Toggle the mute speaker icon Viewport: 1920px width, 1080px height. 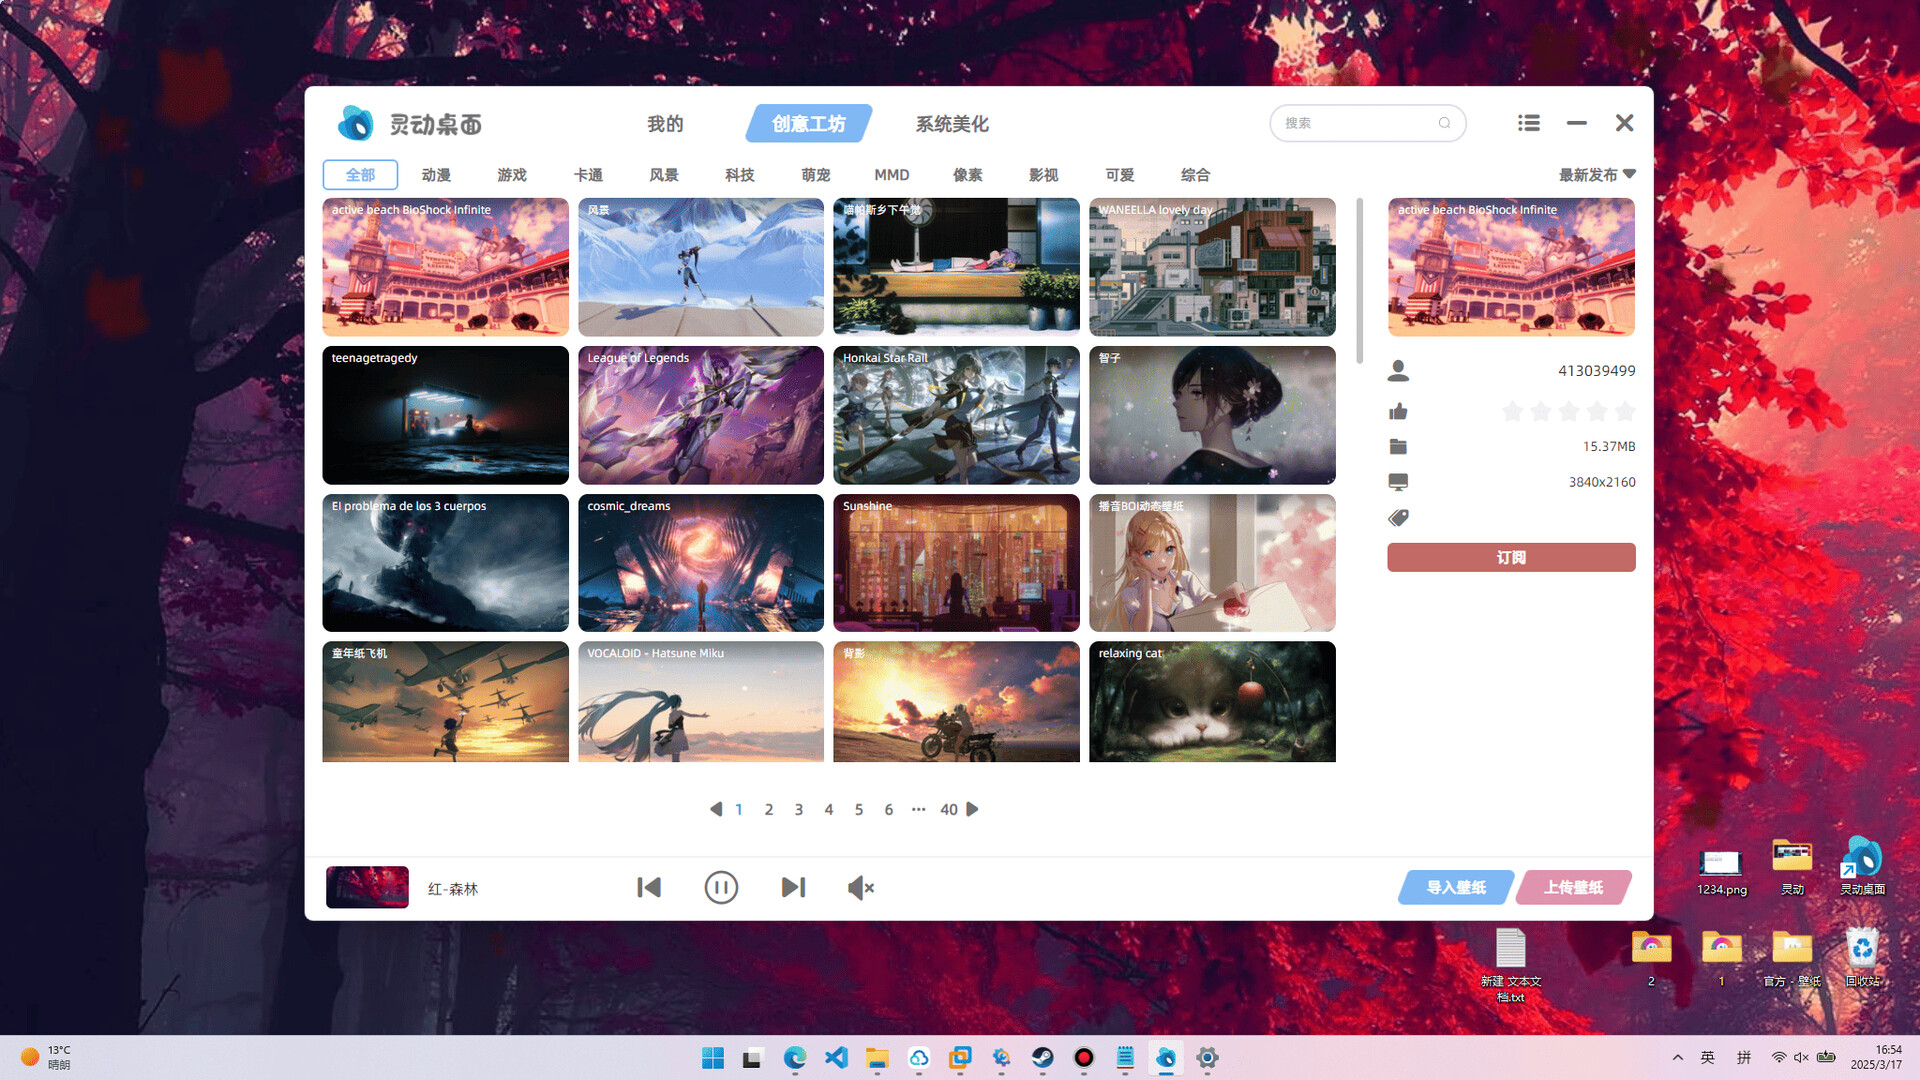(x=861, y=888)
